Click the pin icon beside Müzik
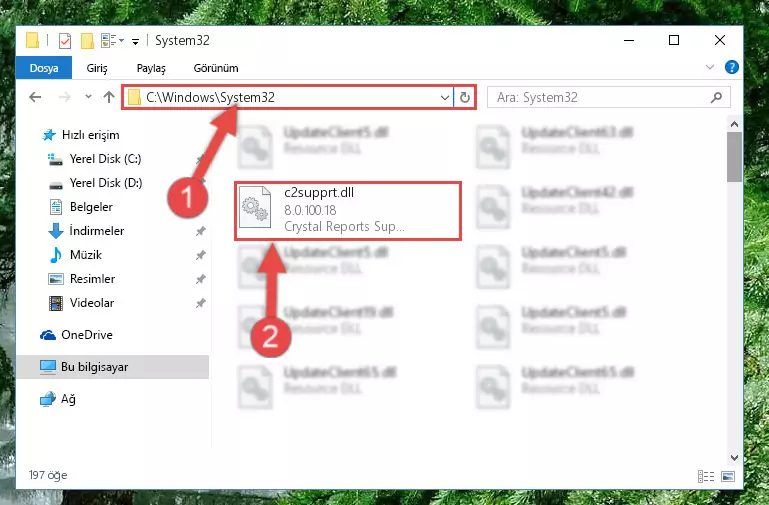The image size is (769, 505). coord(201,255)
